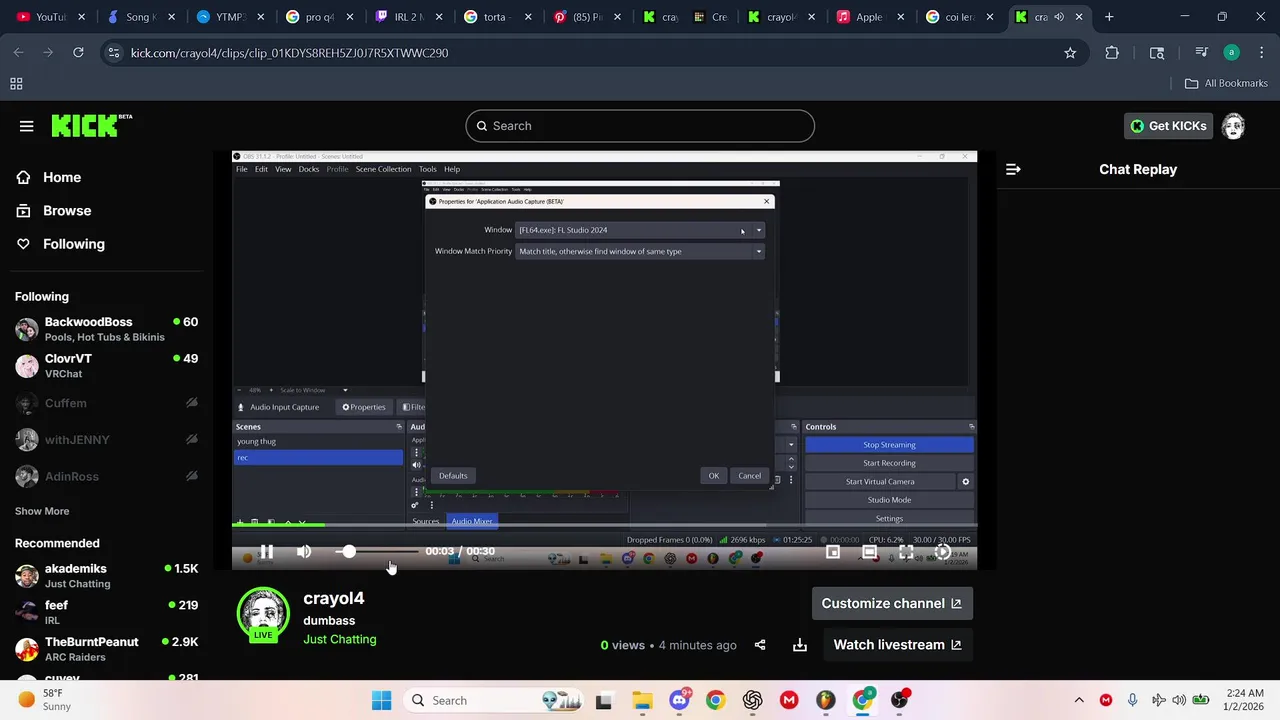Open Cuffem offline channel
The height and width of the screenshot is (720, 1280).
click(x=106, y=403)
